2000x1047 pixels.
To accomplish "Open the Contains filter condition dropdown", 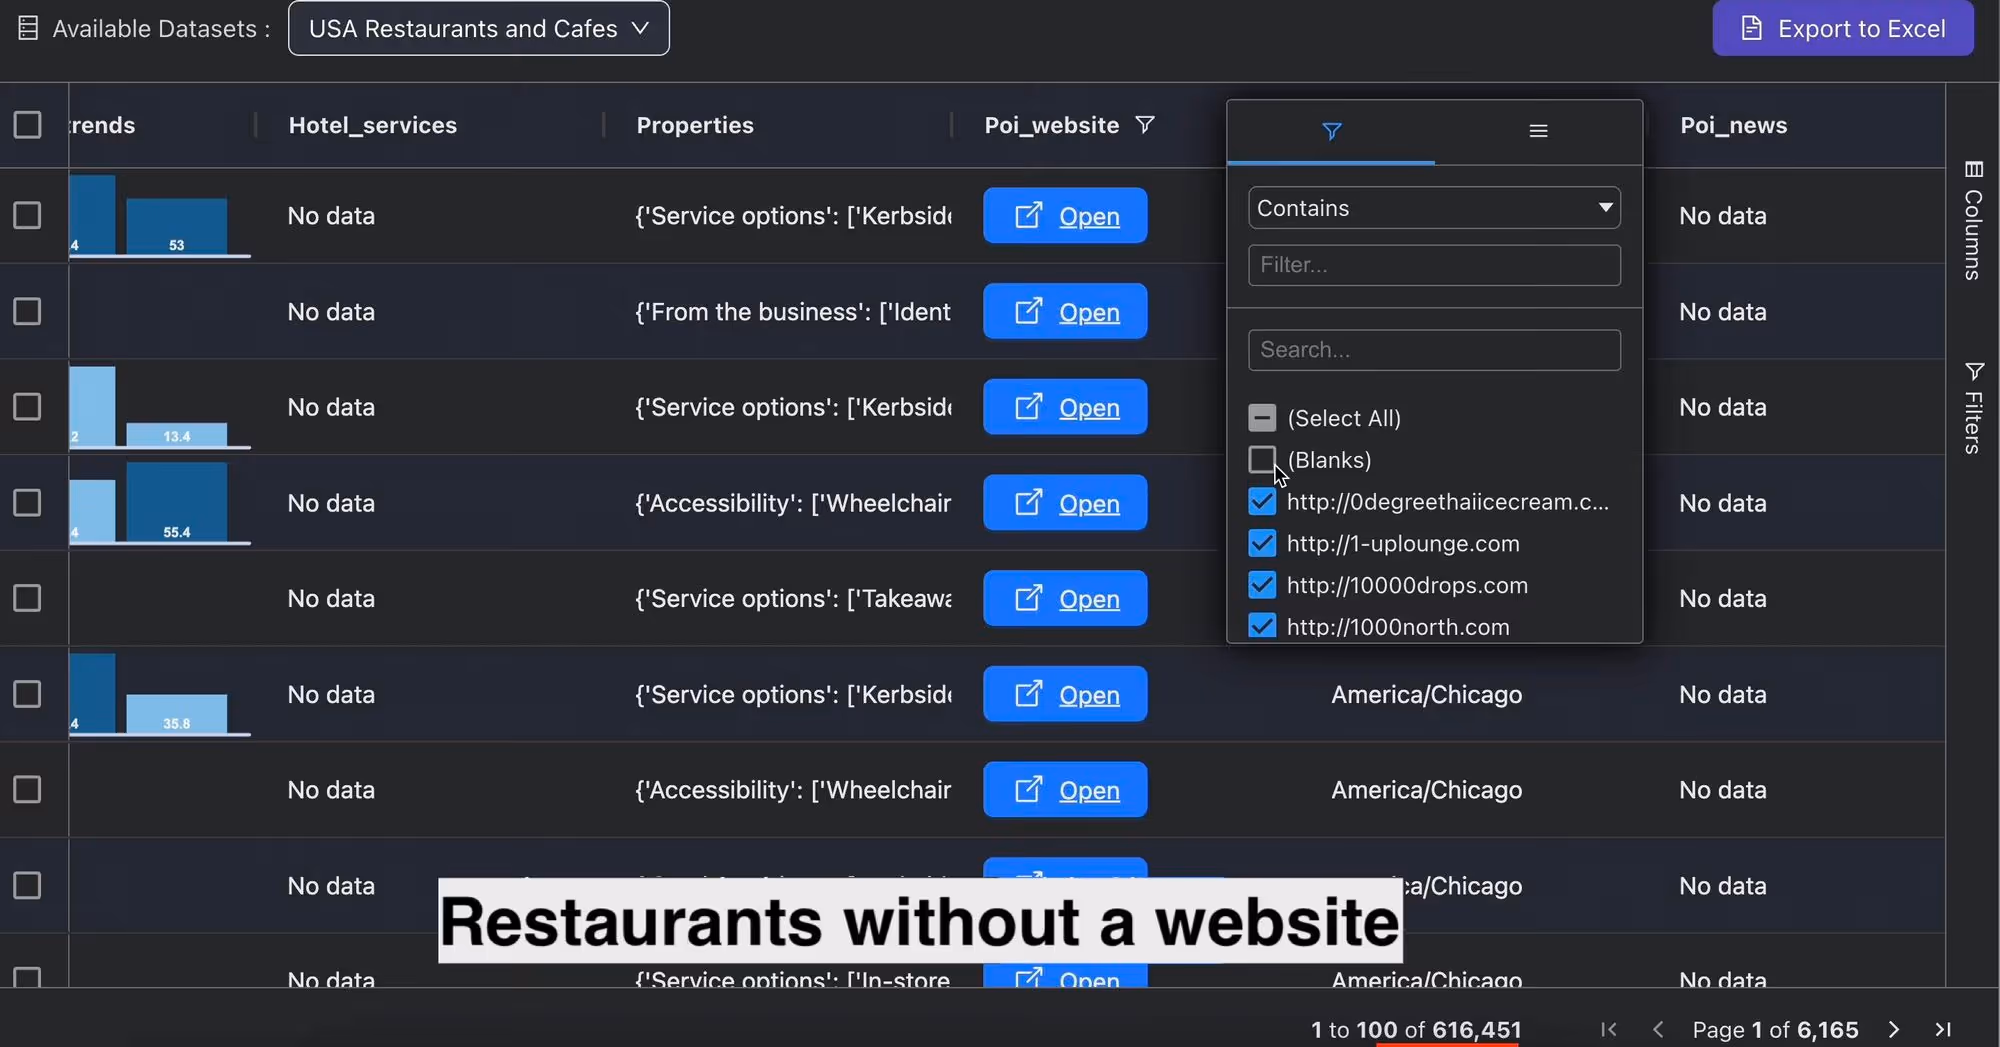I will click(1434, 208).
